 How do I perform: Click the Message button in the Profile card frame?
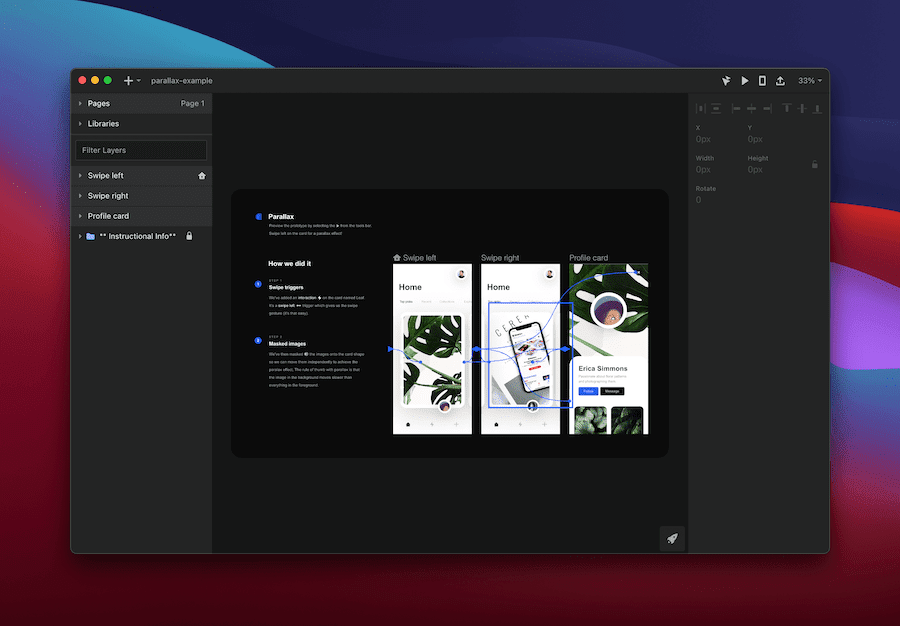612,391
